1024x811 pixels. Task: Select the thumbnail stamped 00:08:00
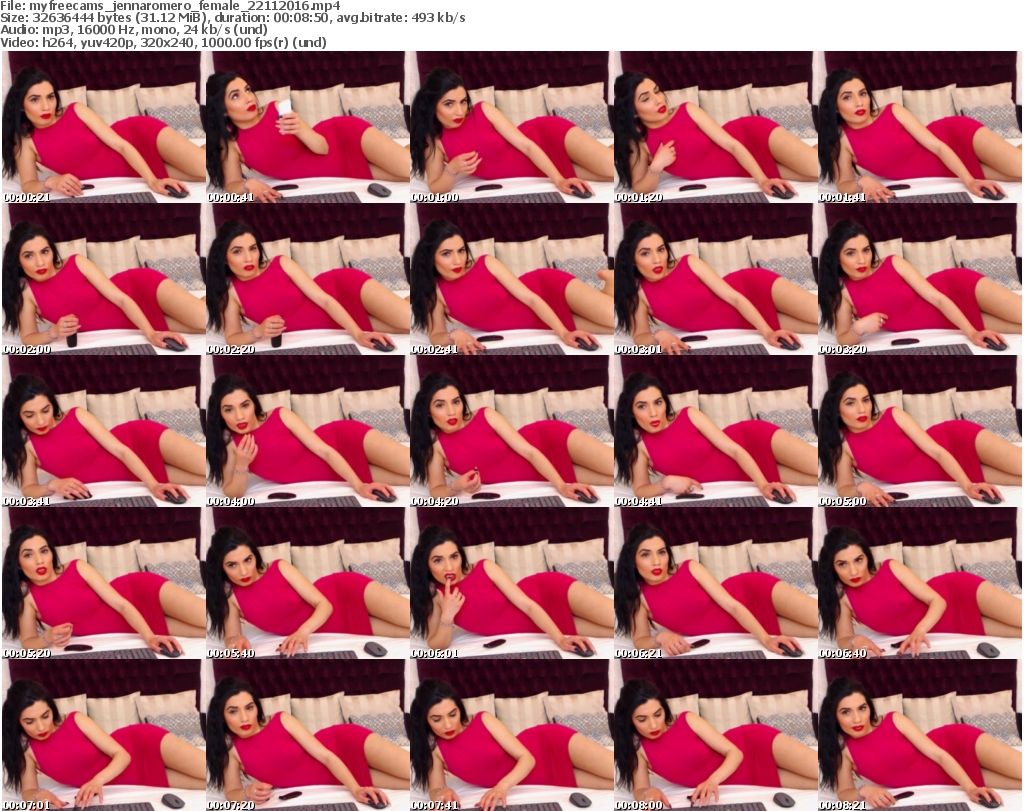click(715, 735)
